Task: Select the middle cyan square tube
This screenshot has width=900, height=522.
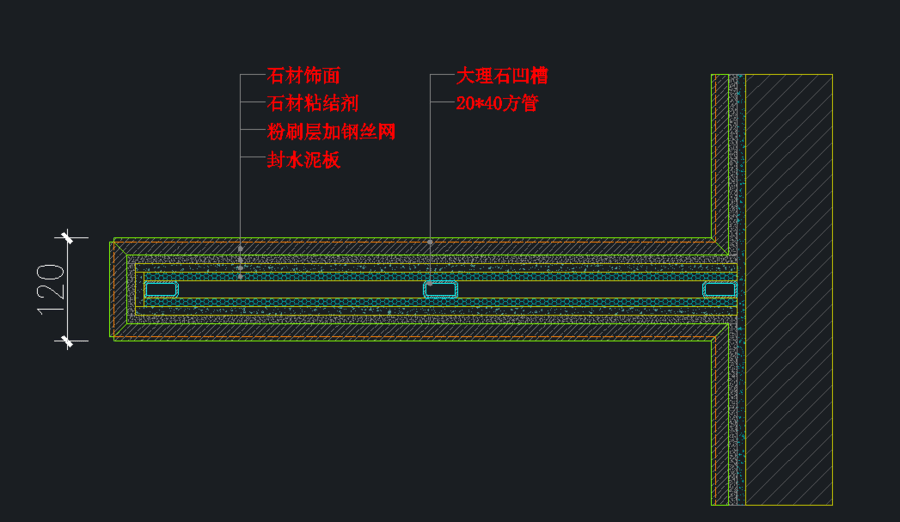Action: (x=440, y=289)
